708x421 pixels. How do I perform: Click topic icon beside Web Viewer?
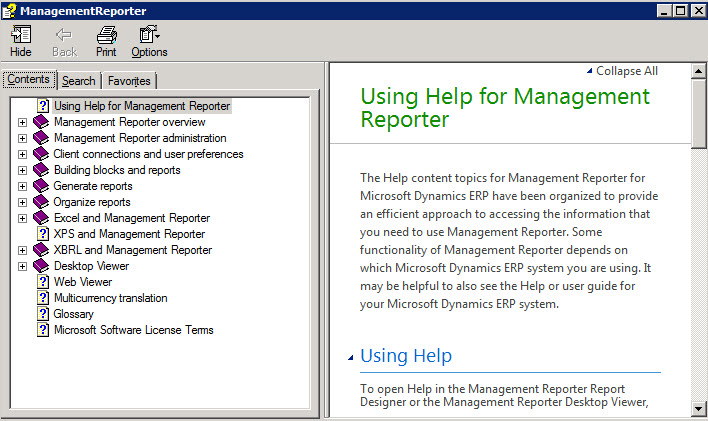(43, 282)
